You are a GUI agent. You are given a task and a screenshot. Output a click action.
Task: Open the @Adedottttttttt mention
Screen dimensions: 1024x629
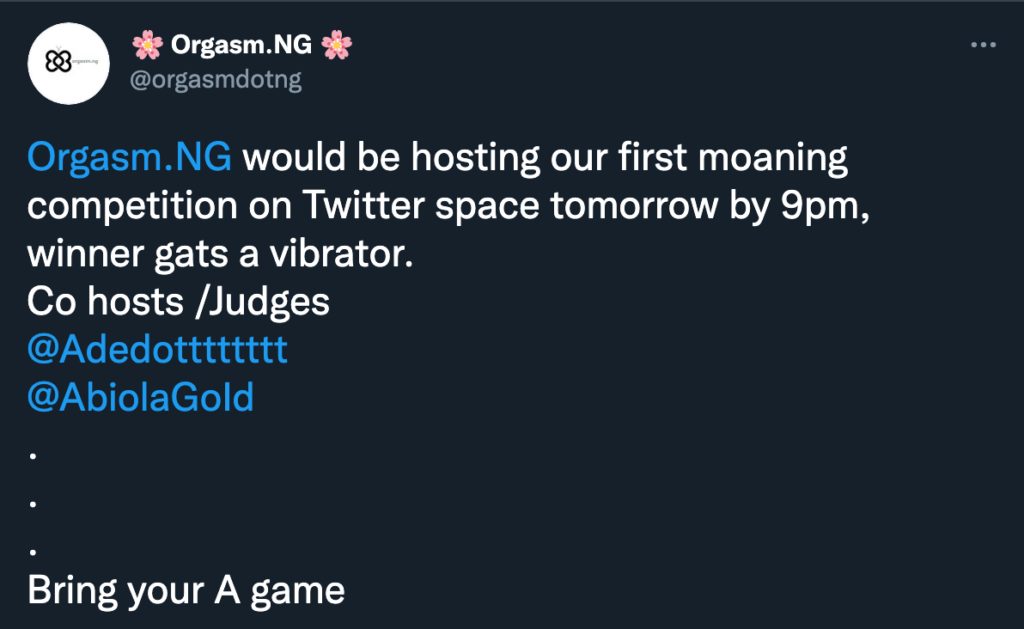coord(158,350)
